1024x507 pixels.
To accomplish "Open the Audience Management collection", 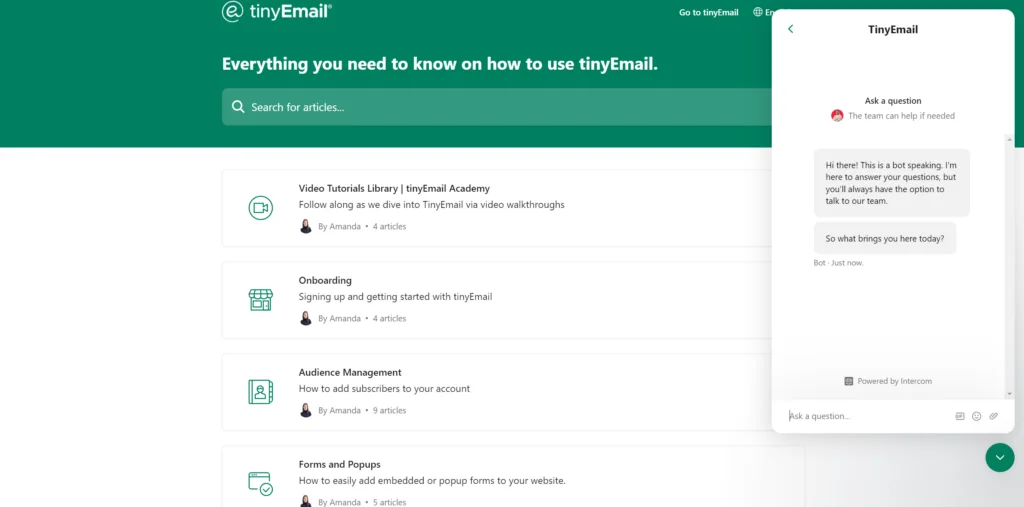I will click(x=350, y=372).
